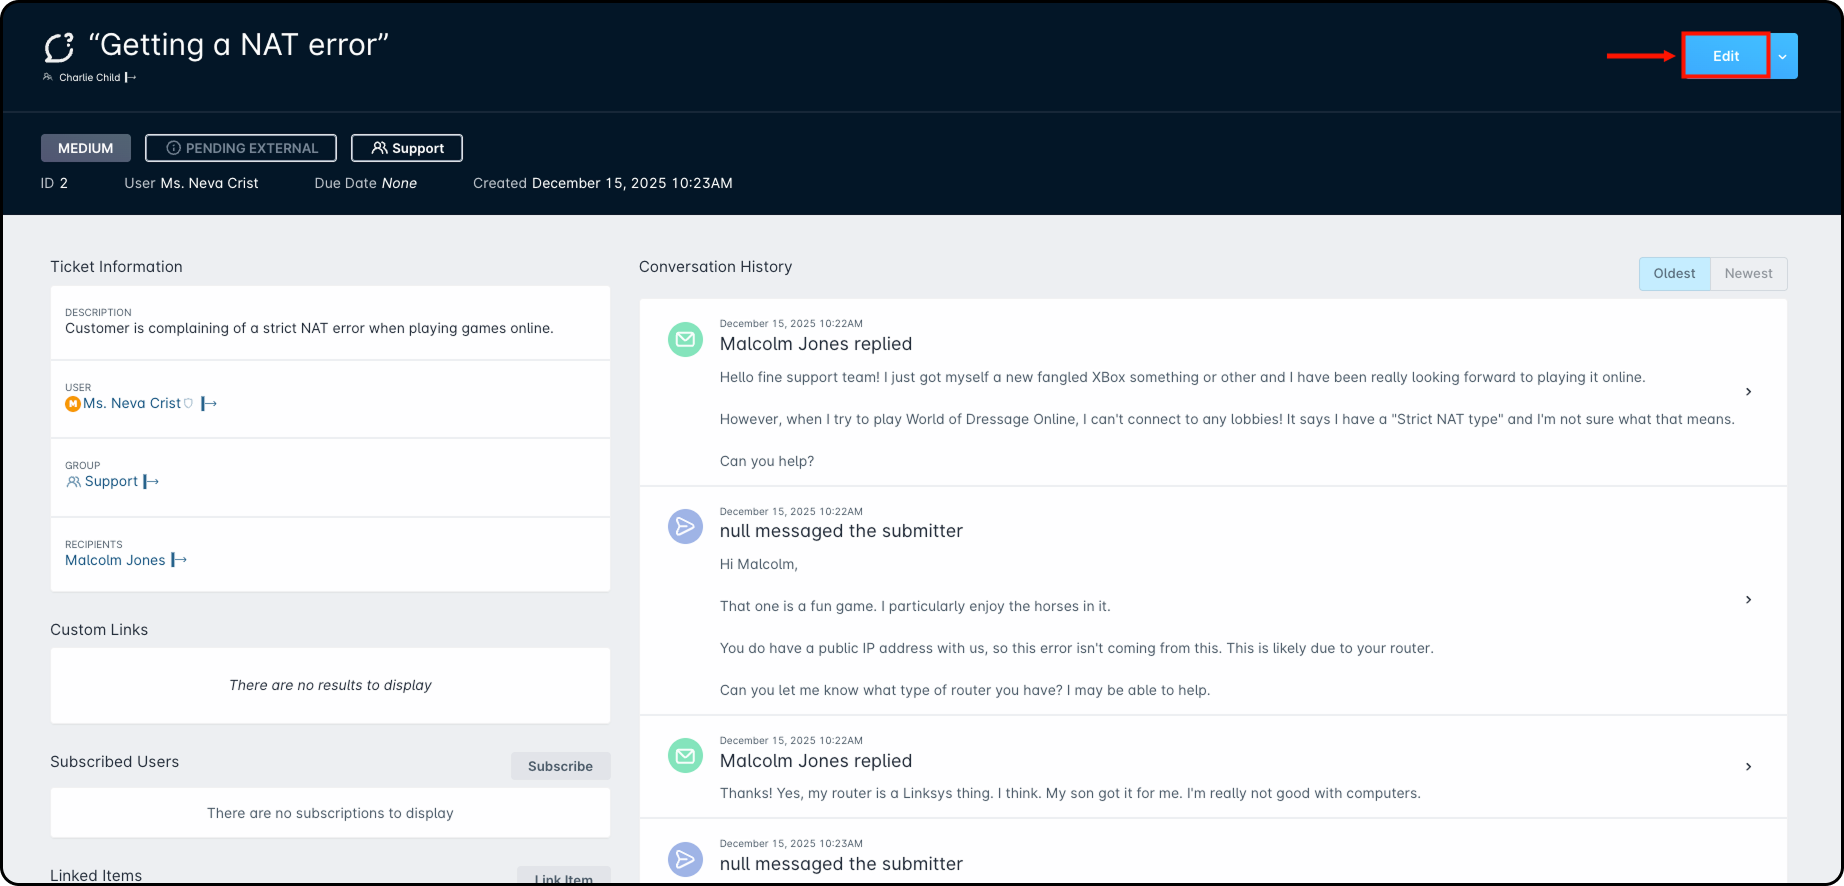Screen dimensions: 1844x886
Task: Click the purple send icon on first outgoing message
Action: click(685, 526)
